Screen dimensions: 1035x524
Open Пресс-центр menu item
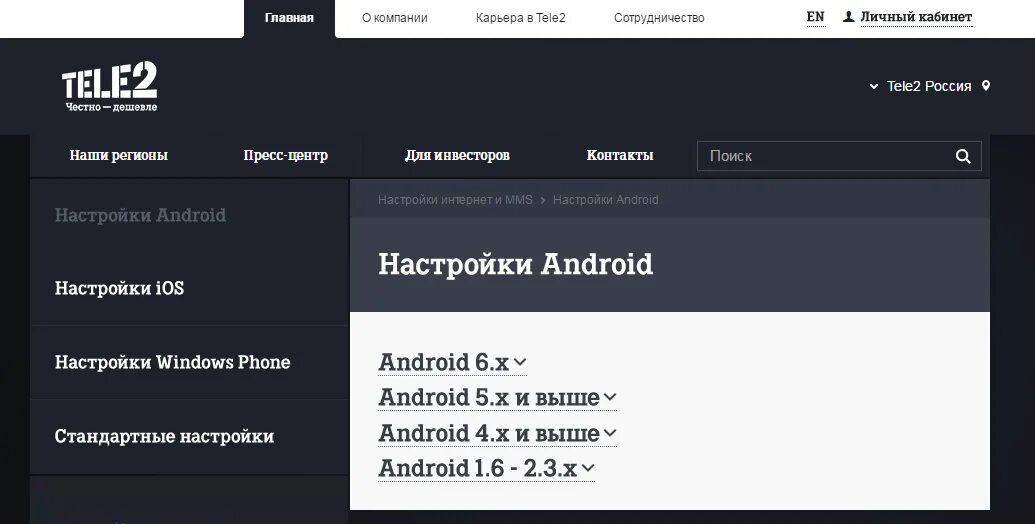click(286, 156)
